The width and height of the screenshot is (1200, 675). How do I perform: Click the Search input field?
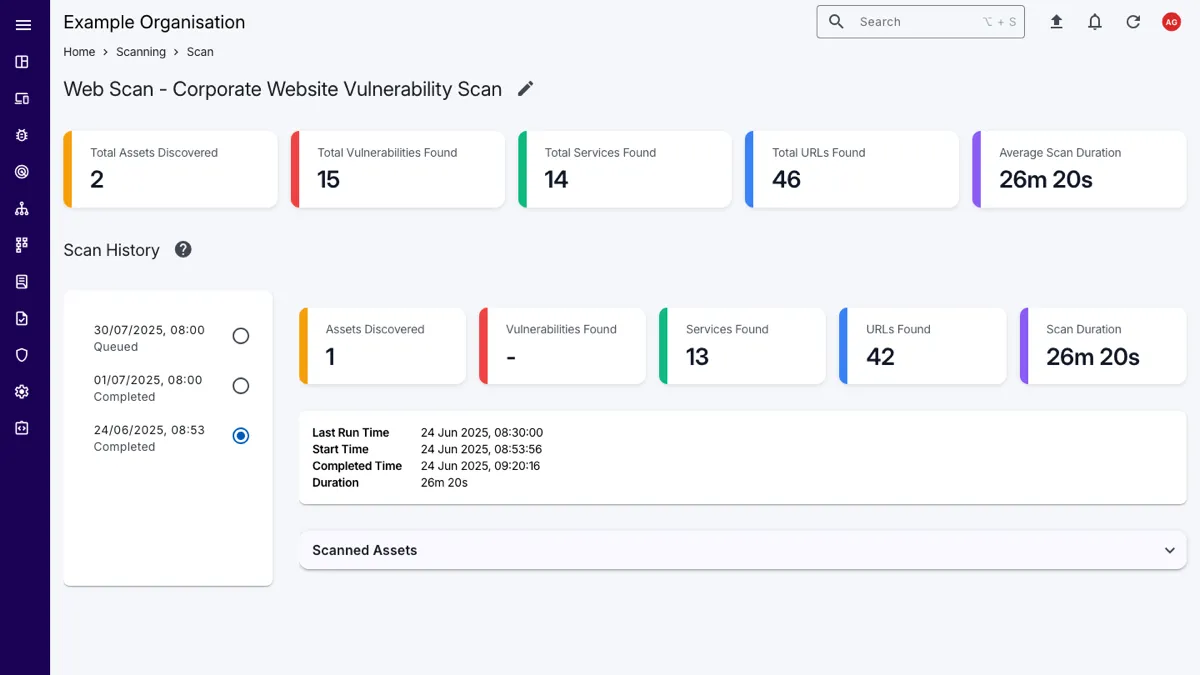tap(915, 22)
